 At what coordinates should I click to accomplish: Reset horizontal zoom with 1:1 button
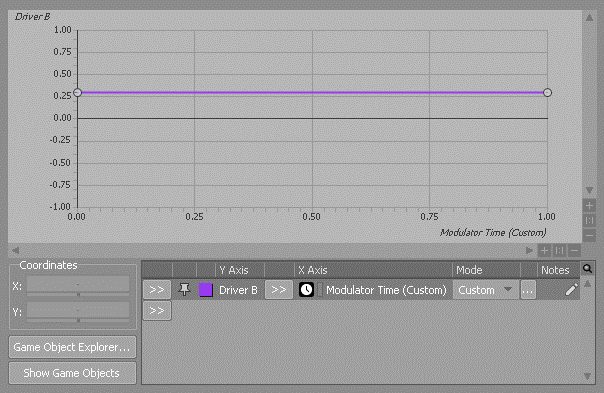coord(559,251)
